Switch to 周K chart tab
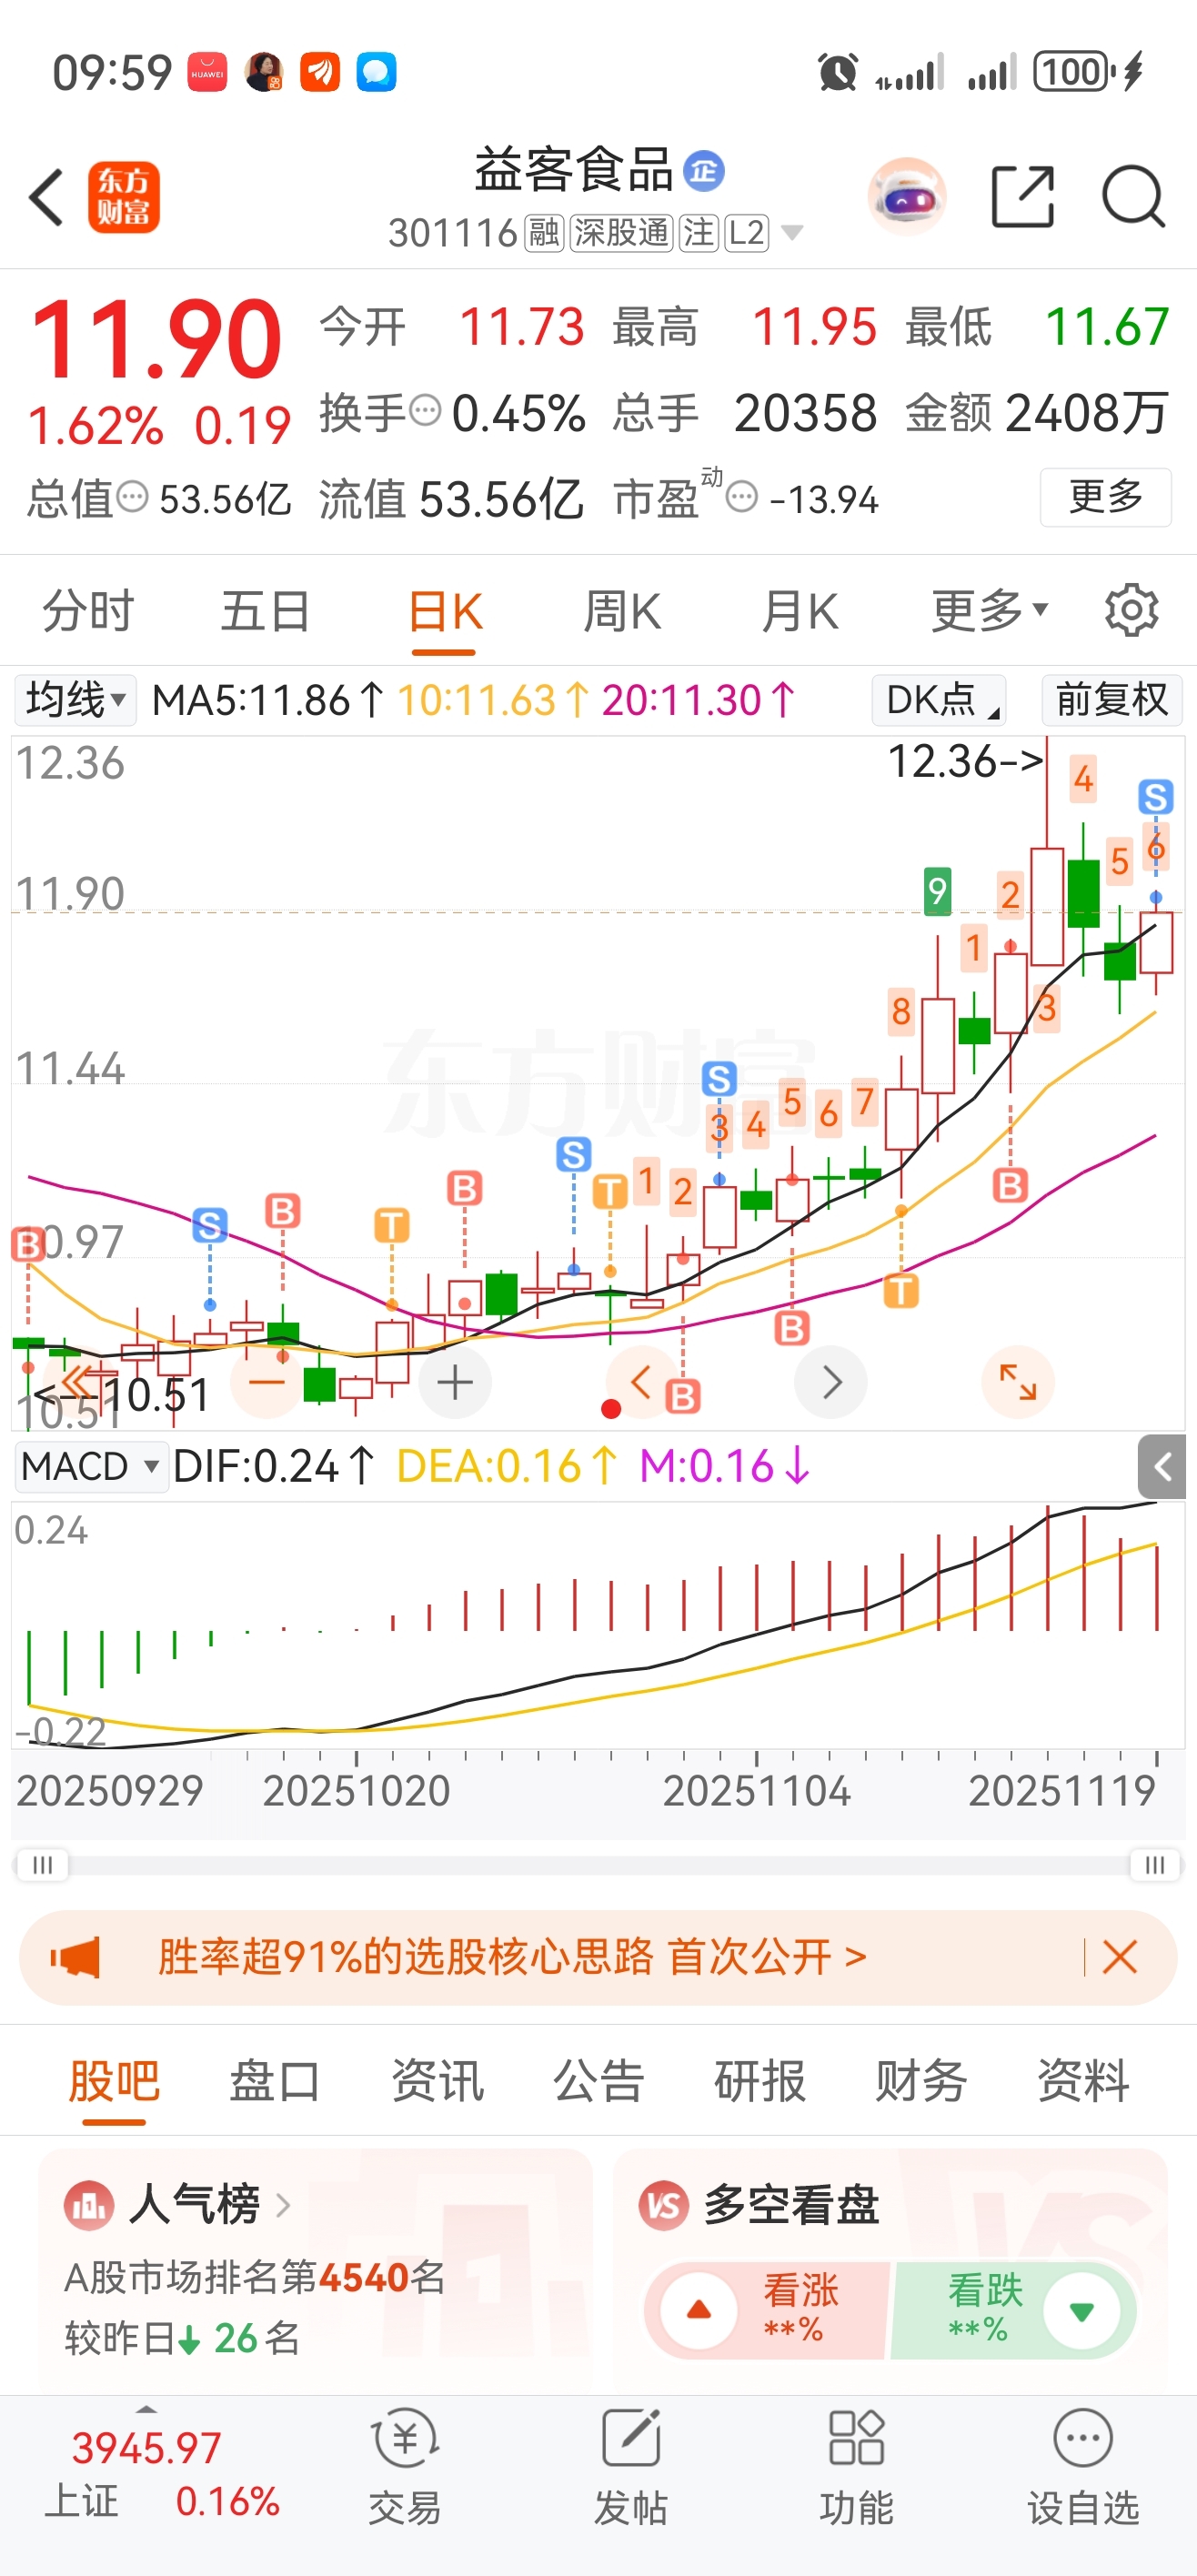 pos(621,610)
